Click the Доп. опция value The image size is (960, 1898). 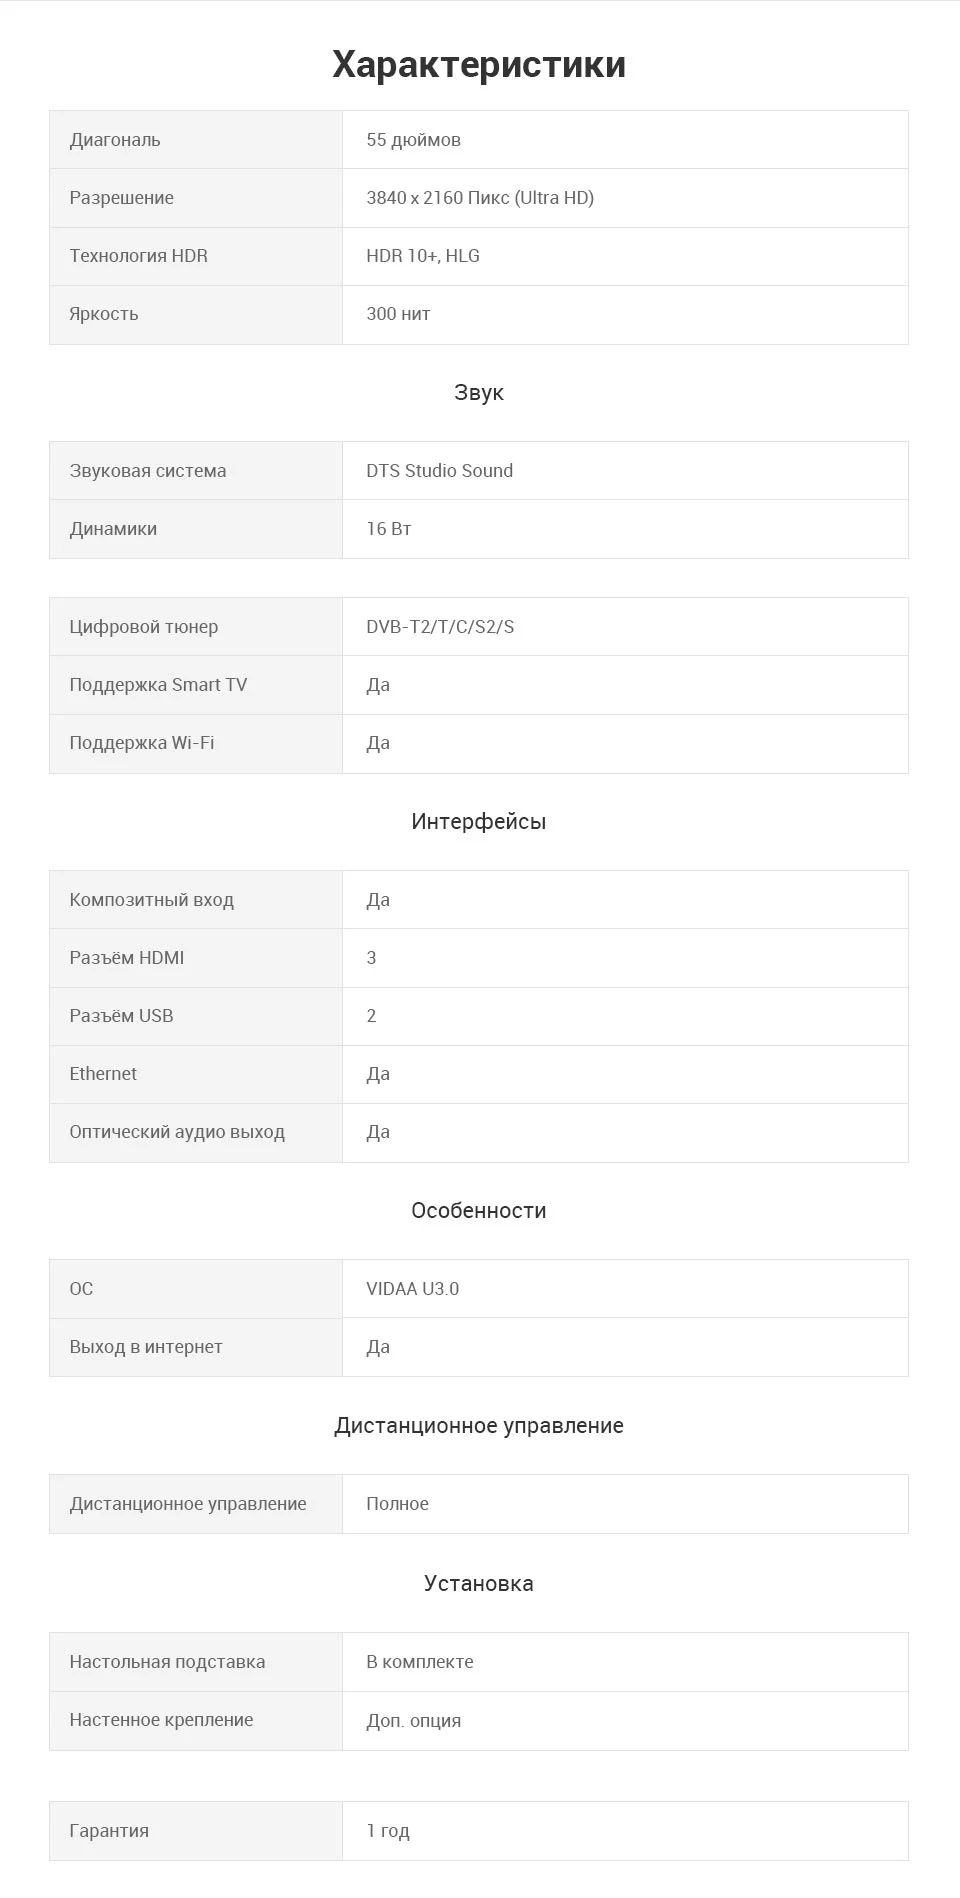414,1721
